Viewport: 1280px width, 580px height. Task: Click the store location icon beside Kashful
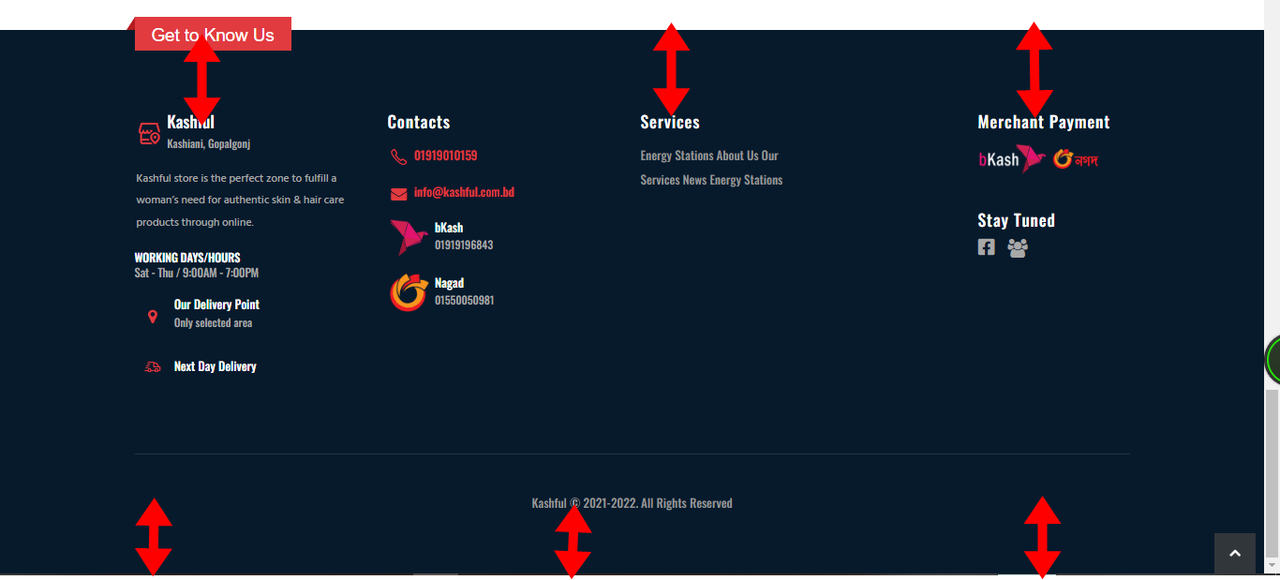pyautogui.click(x=149, y=133)
